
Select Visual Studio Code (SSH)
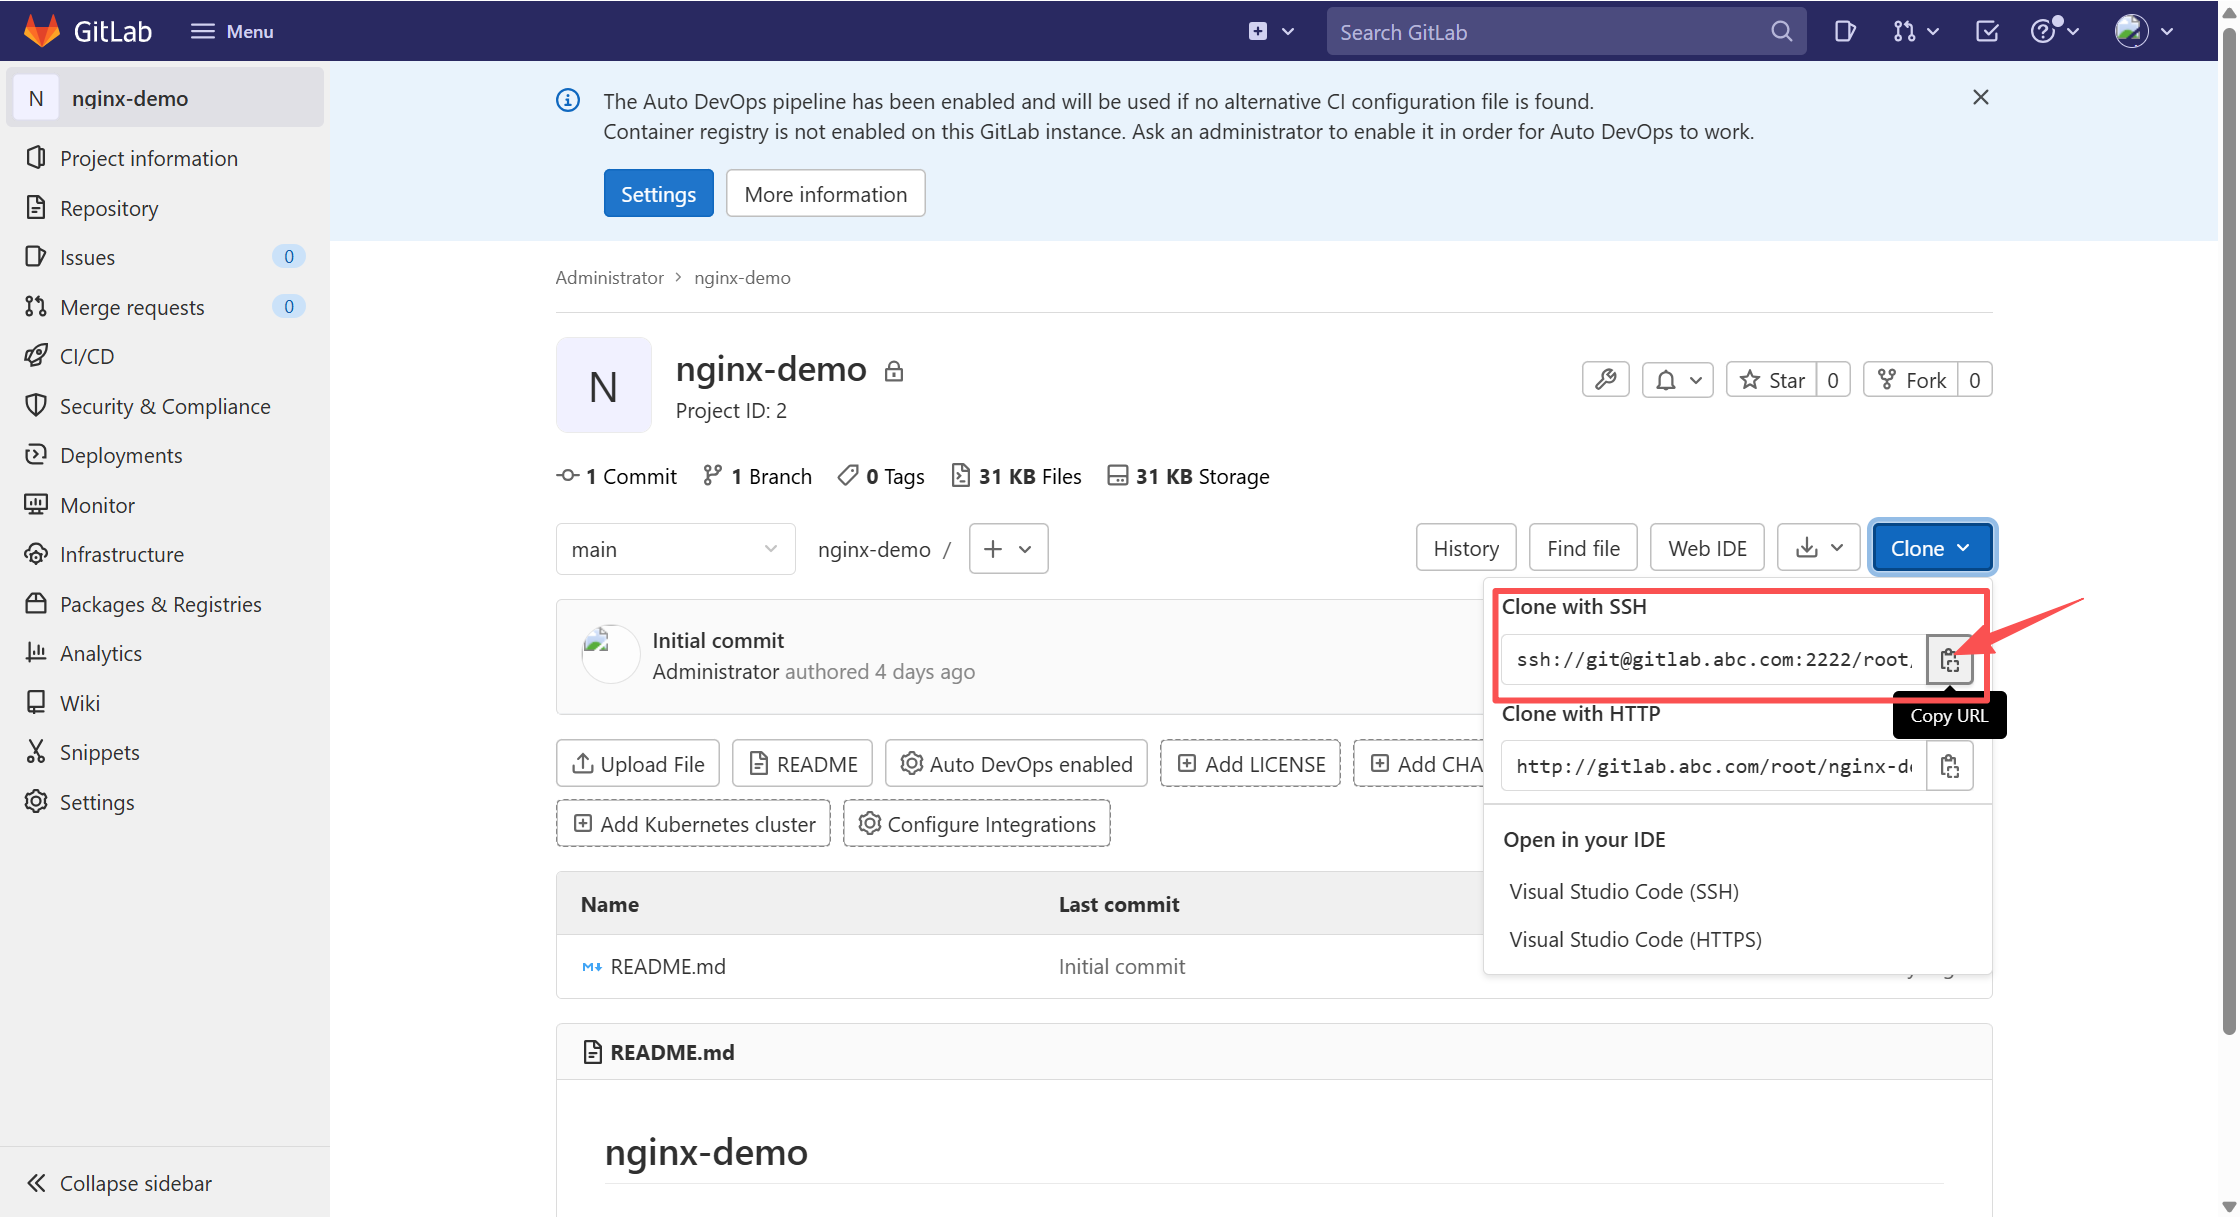coord(1624,891)
